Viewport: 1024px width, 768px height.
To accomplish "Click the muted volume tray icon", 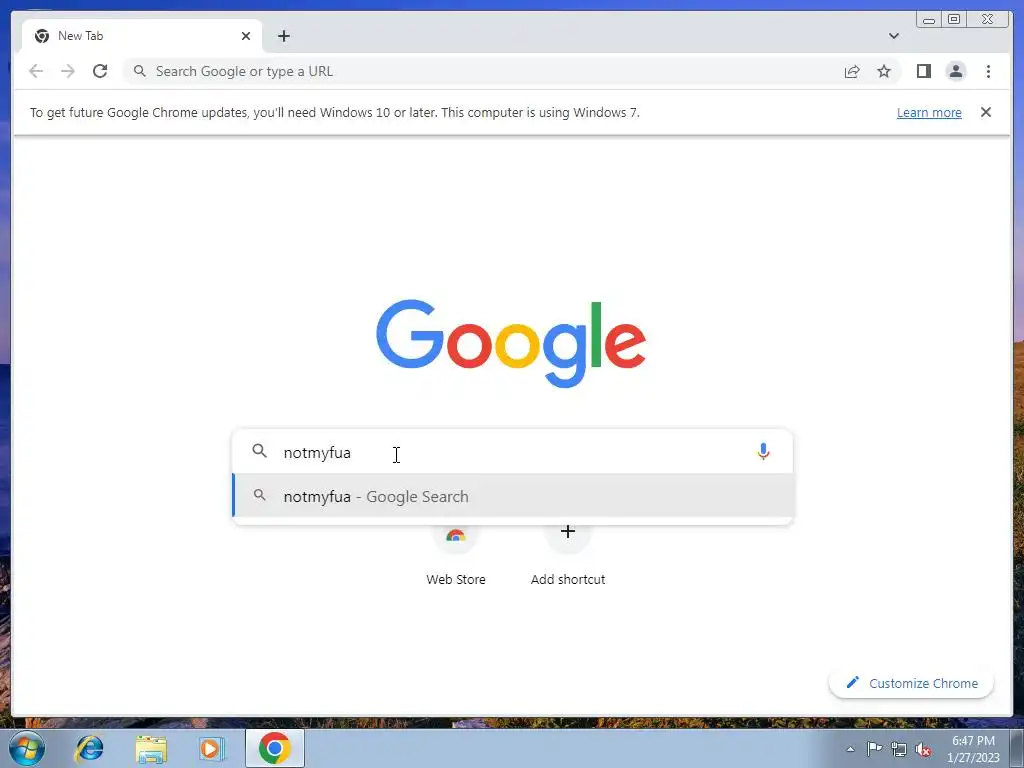I will coord(923,749).
